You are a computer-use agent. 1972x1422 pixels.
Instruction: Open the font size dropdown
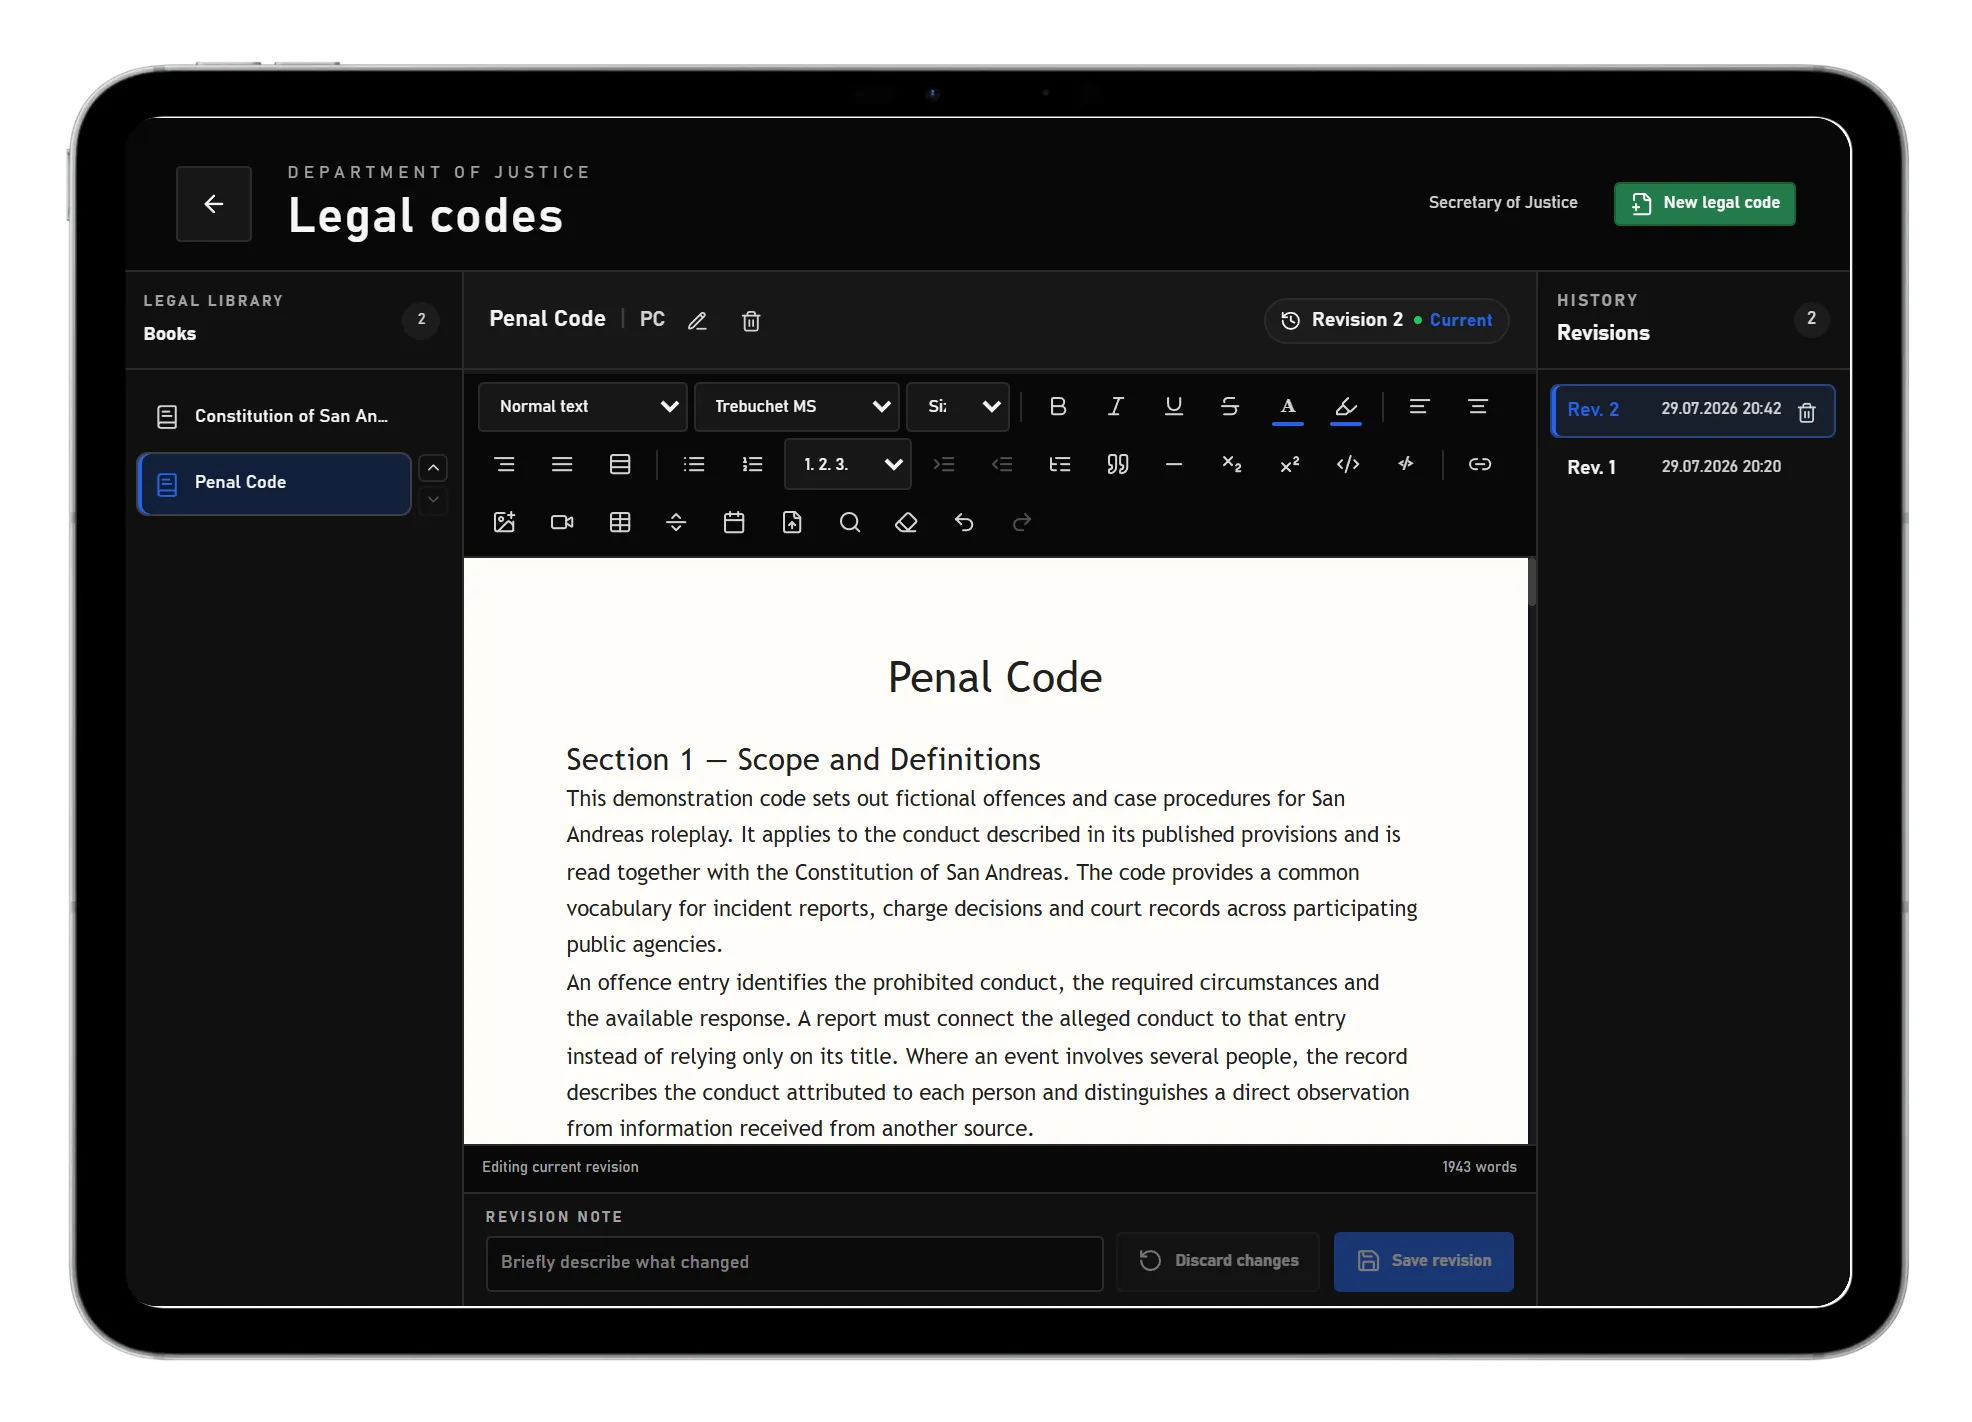(x=958, y=407)
